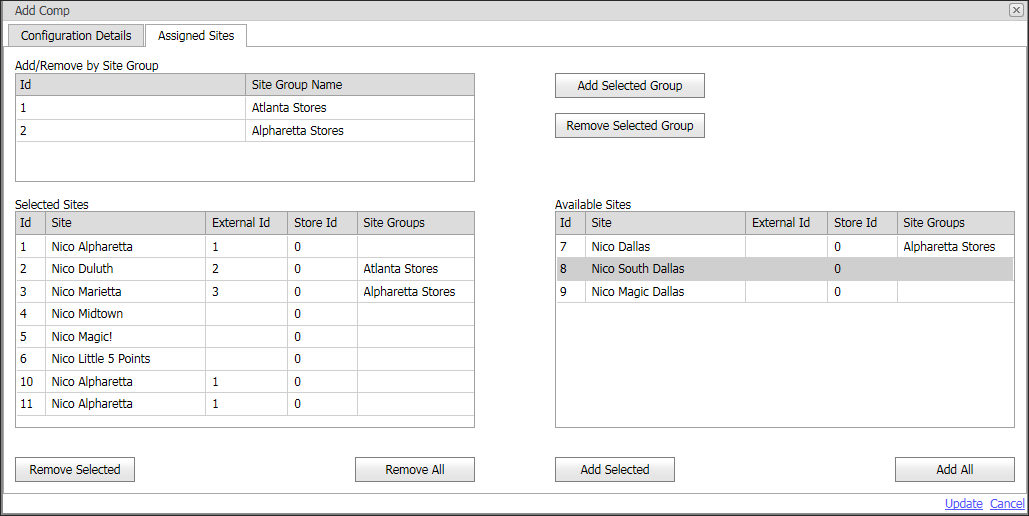The width and height of the screenshot is (1029, 516).
Task: Click Site column header in Available Sites
Action: coord(665,223)
